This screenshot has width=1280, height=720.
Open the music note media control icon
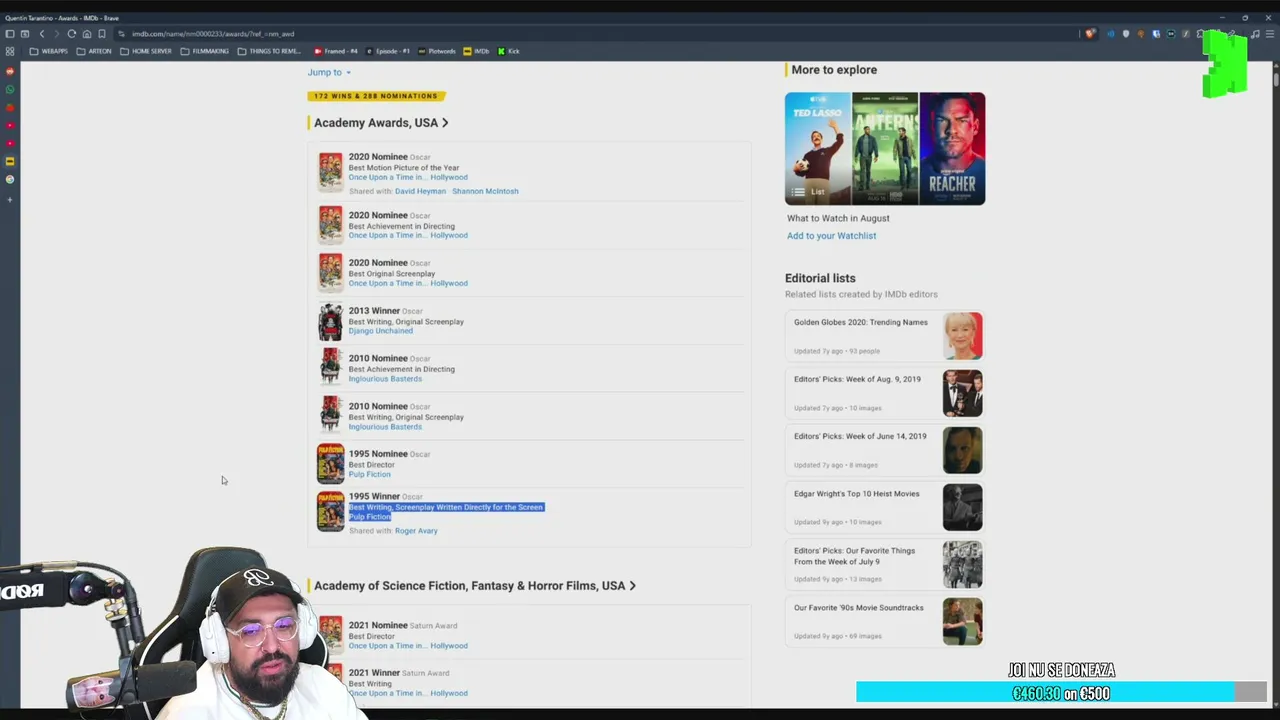1255,34
